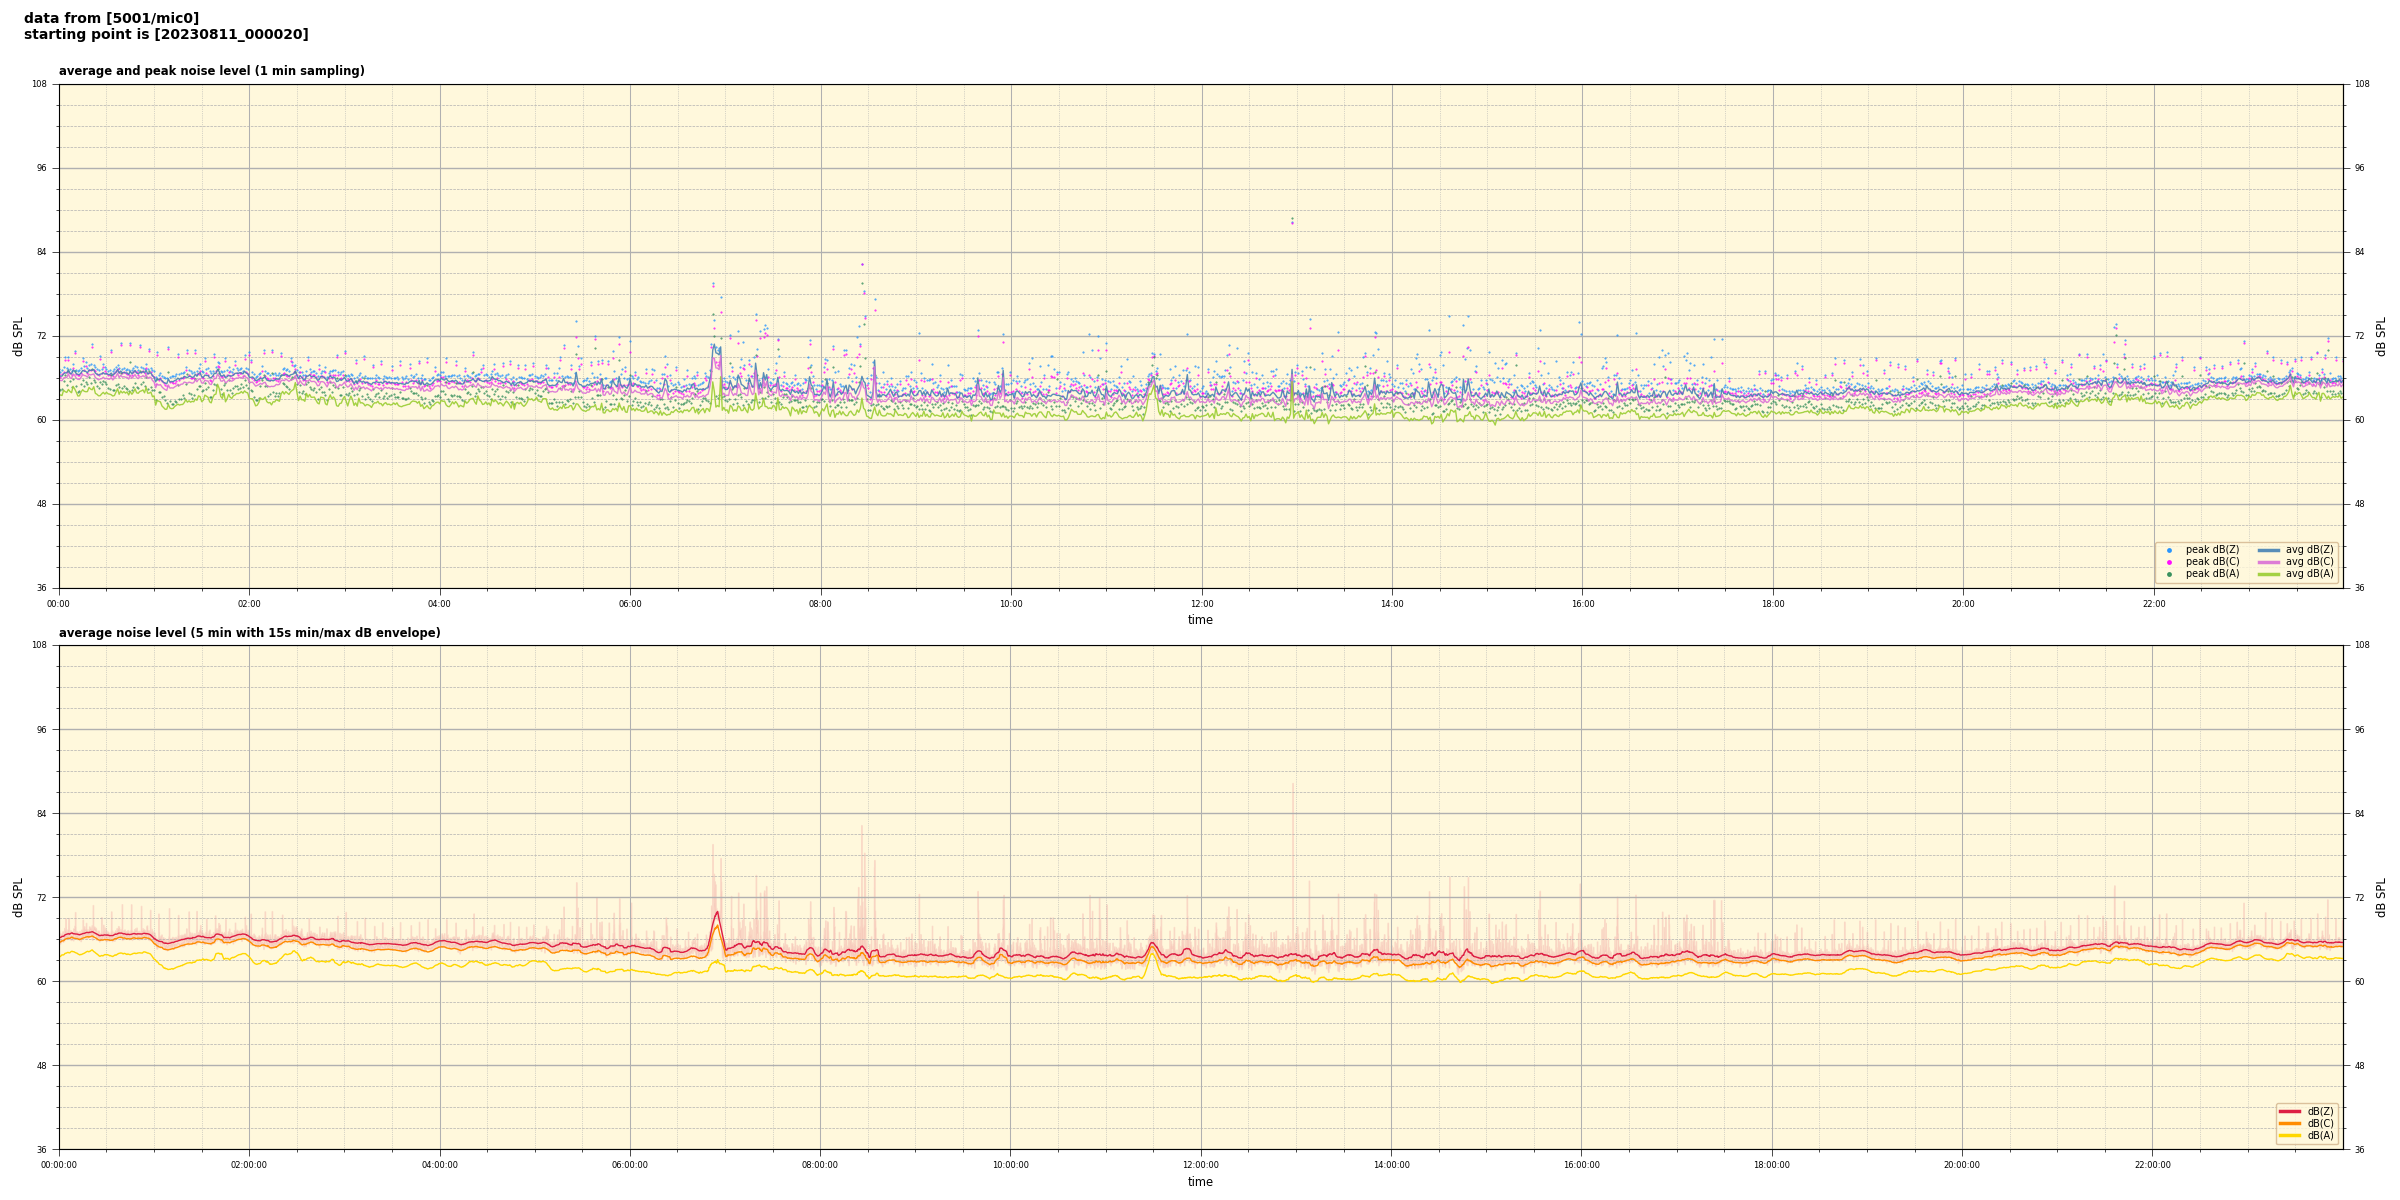This screenshot has height=1200, width=2400.
Task: Click the red spike near 07:00 in bottom chart
Action: click(716, 913)
